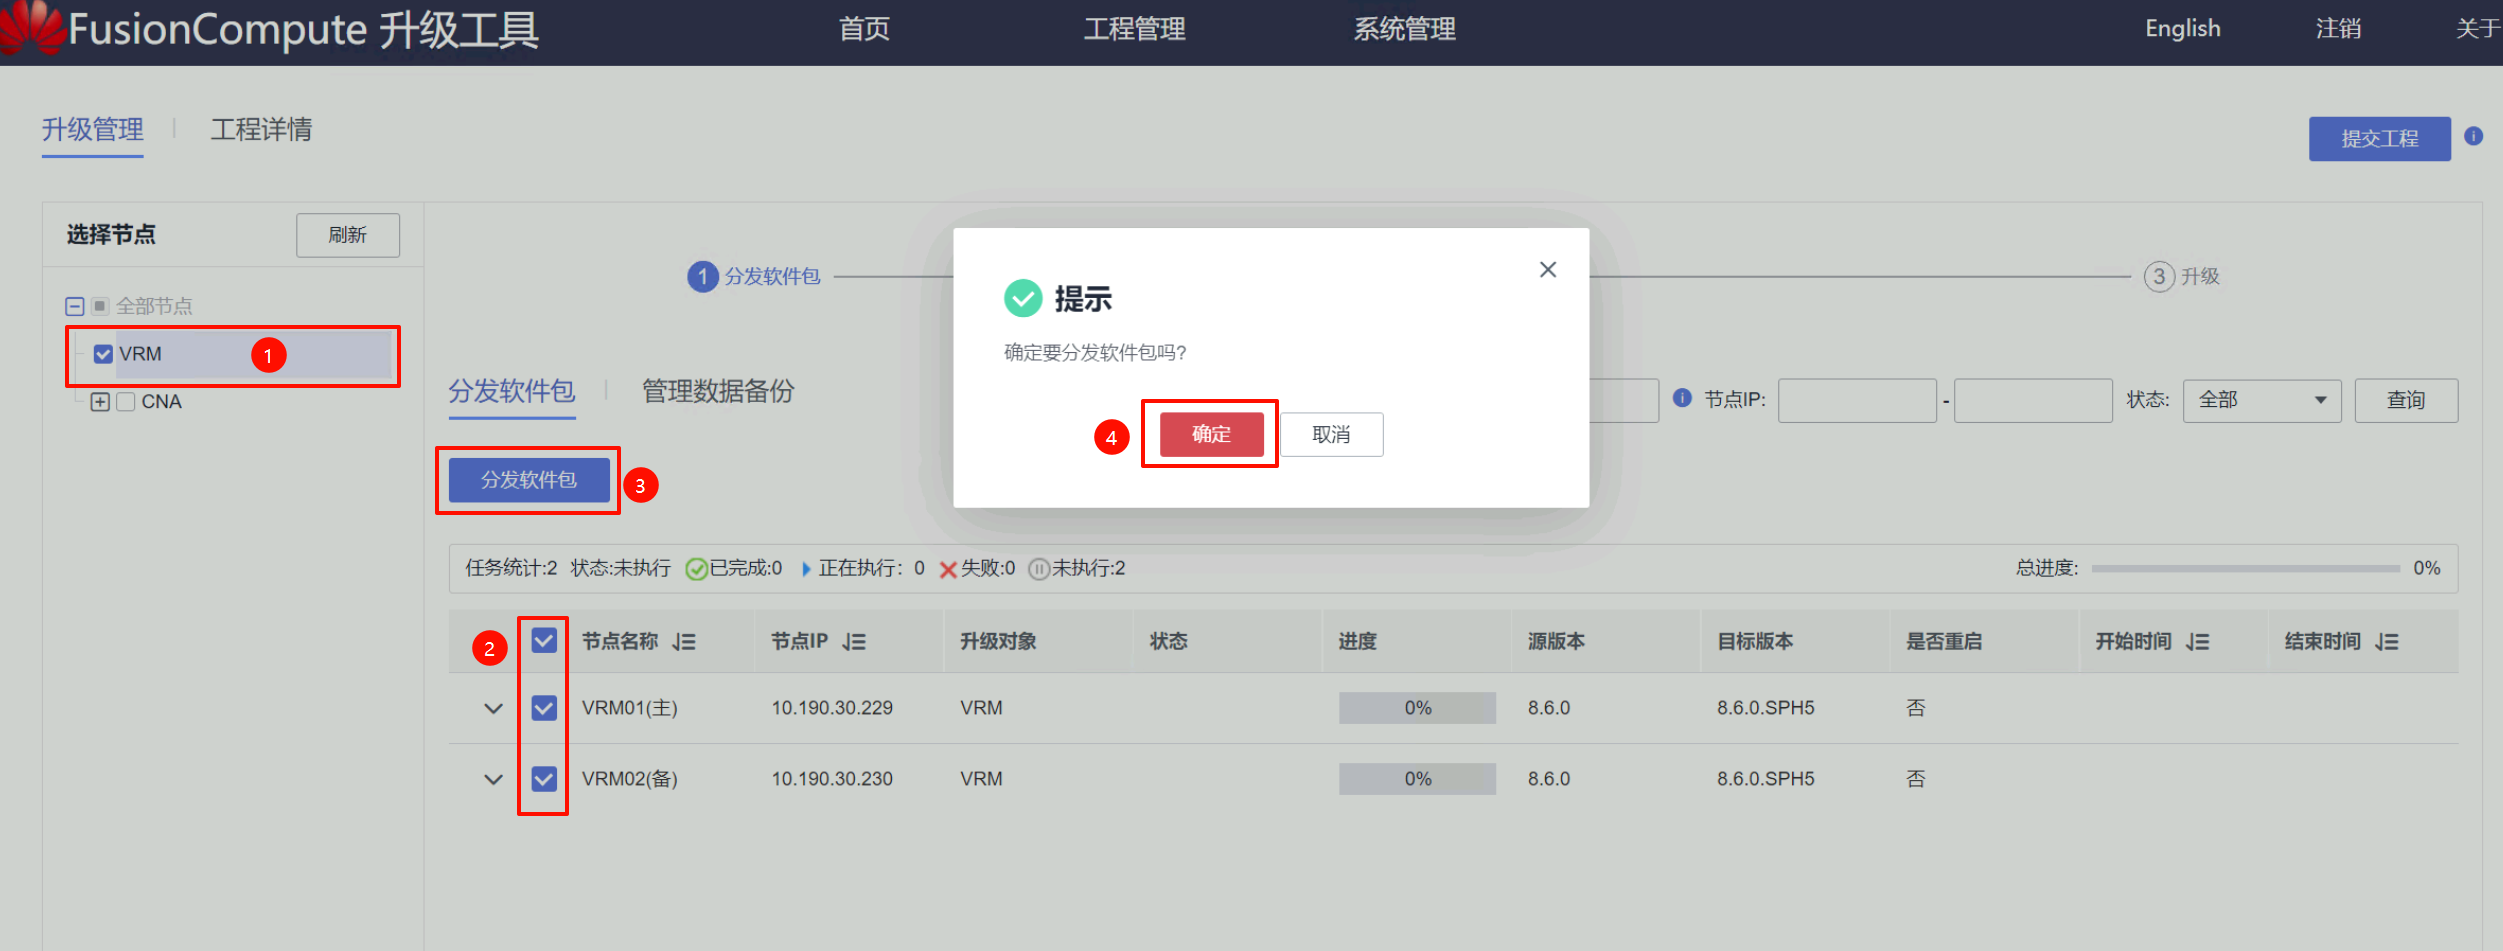2503x951 pixels.
Task: Click 取消 to cancel the dialog
Action: point(1331,435)
